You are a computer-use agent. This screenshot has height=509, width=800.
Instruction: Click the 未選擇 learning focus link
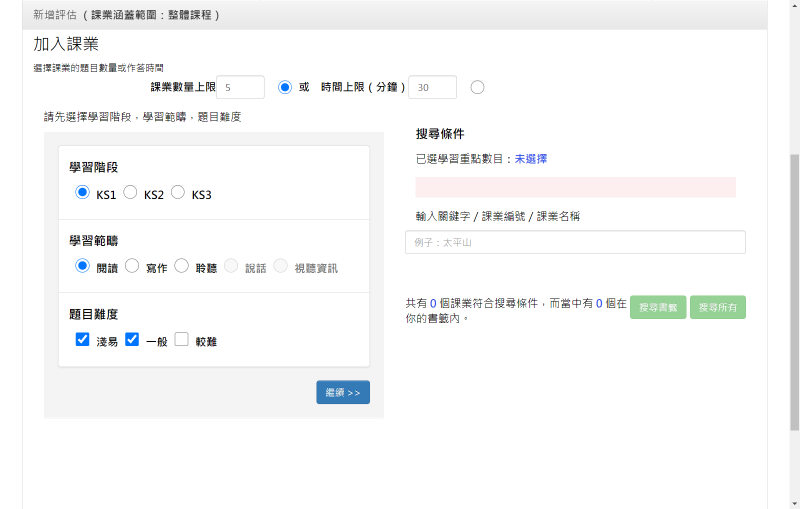point(531,159)
